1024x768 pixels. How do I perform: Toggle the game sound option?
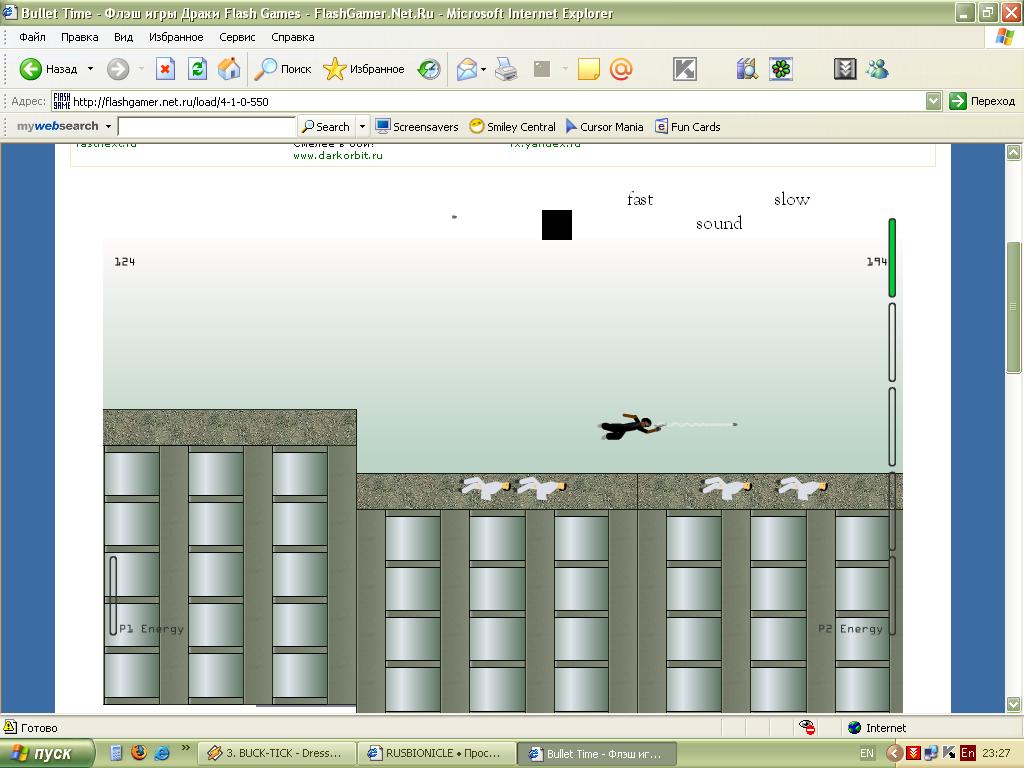[719, 223]
